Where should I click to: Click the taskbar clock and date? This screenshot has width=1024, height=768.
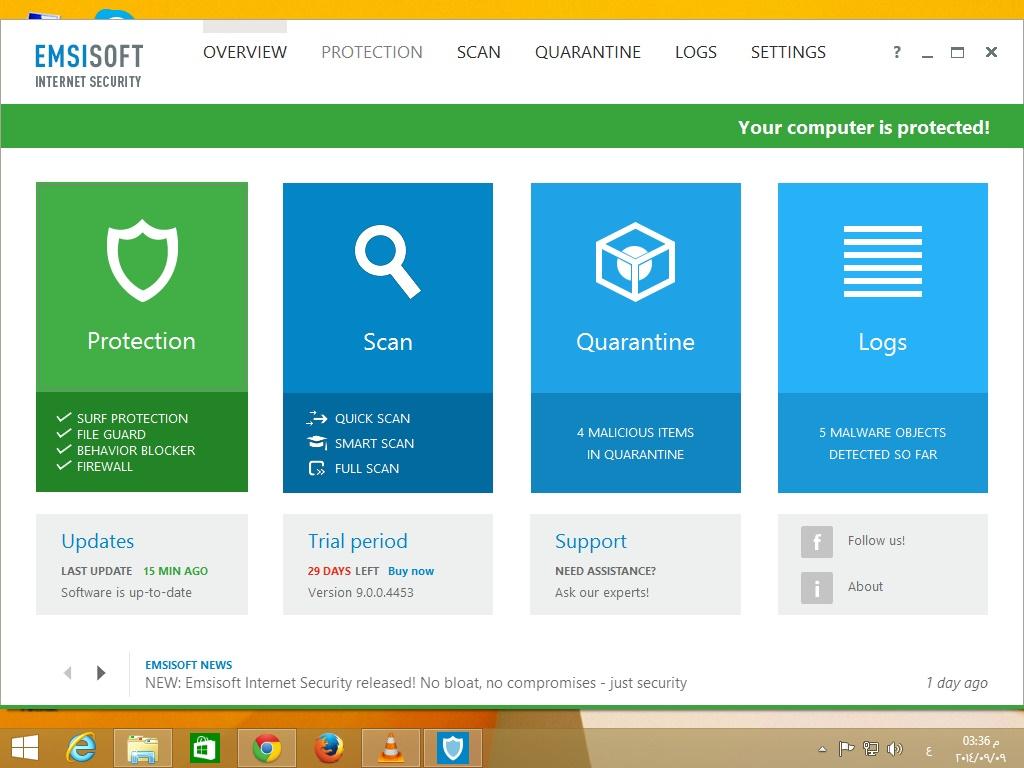(981, 749)
